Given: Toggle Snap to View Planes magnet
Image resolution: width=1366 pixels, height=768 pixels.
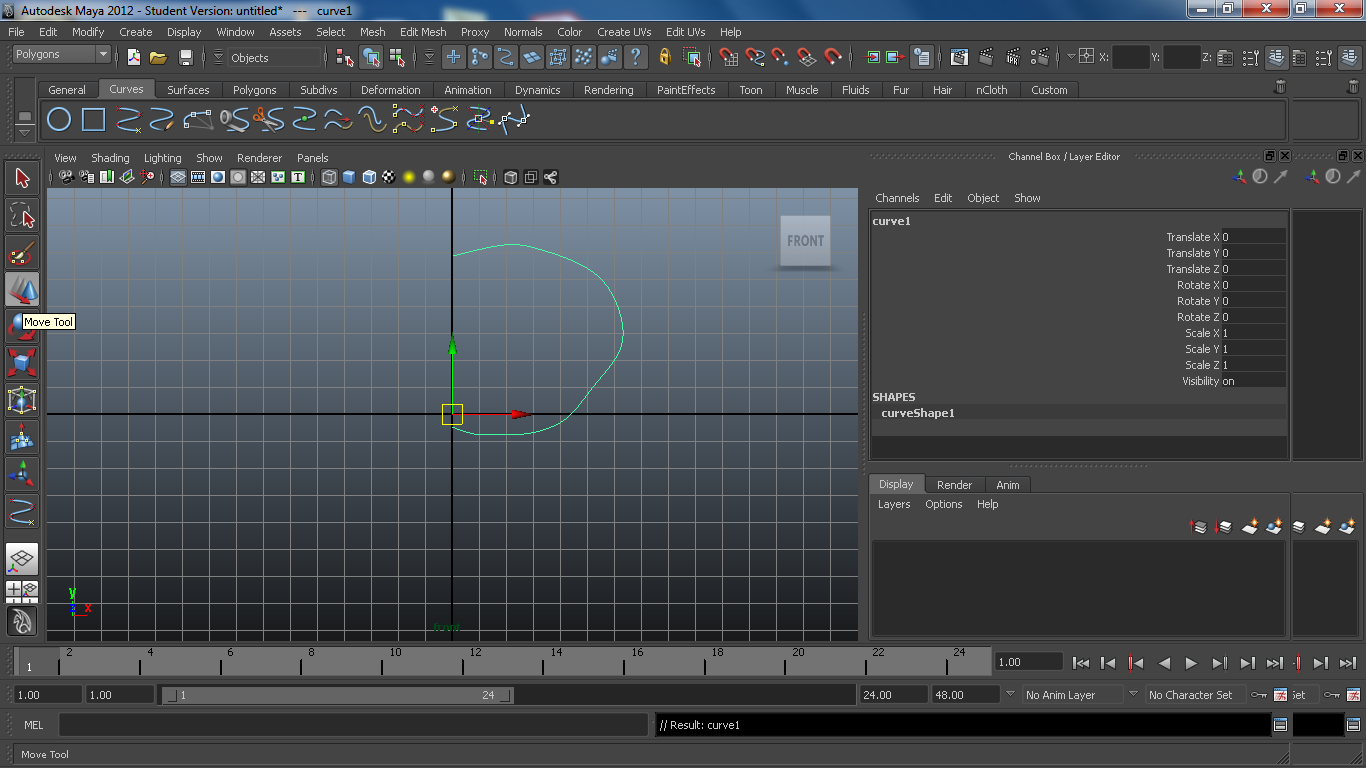Looking at the screenshot, I should [x=806, y=57].
